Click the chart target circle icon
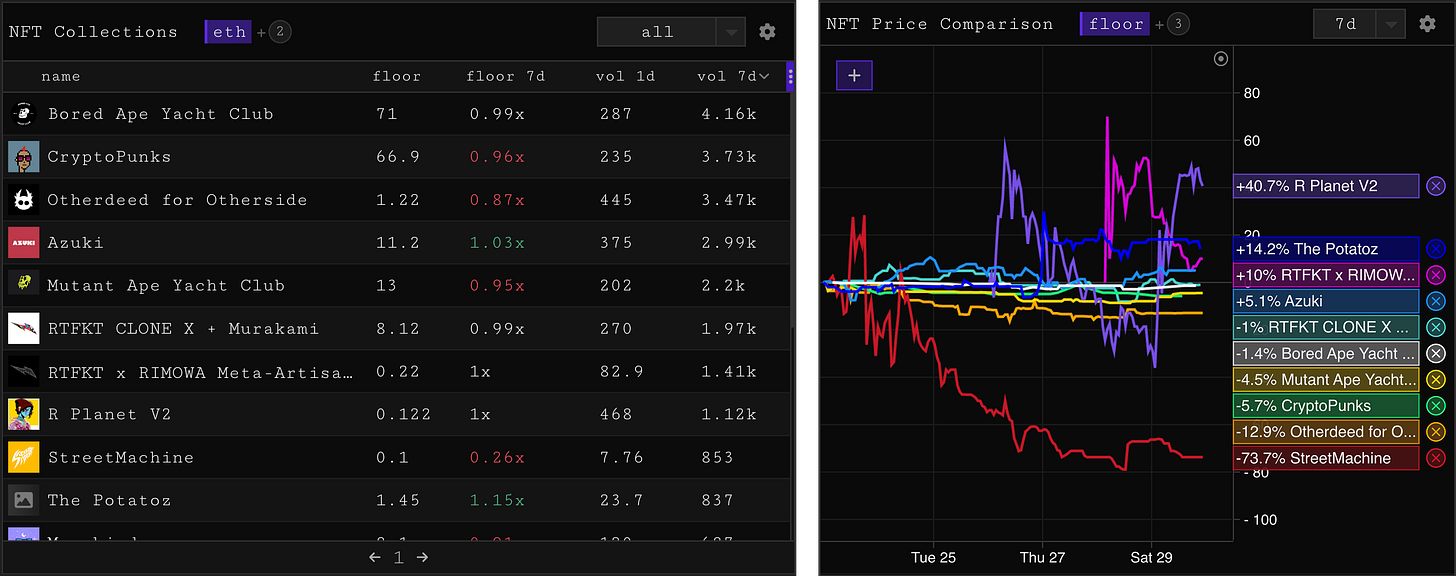Image resolution: width=1456 pixels, height=576 pixels. [x=1220, y=59]
